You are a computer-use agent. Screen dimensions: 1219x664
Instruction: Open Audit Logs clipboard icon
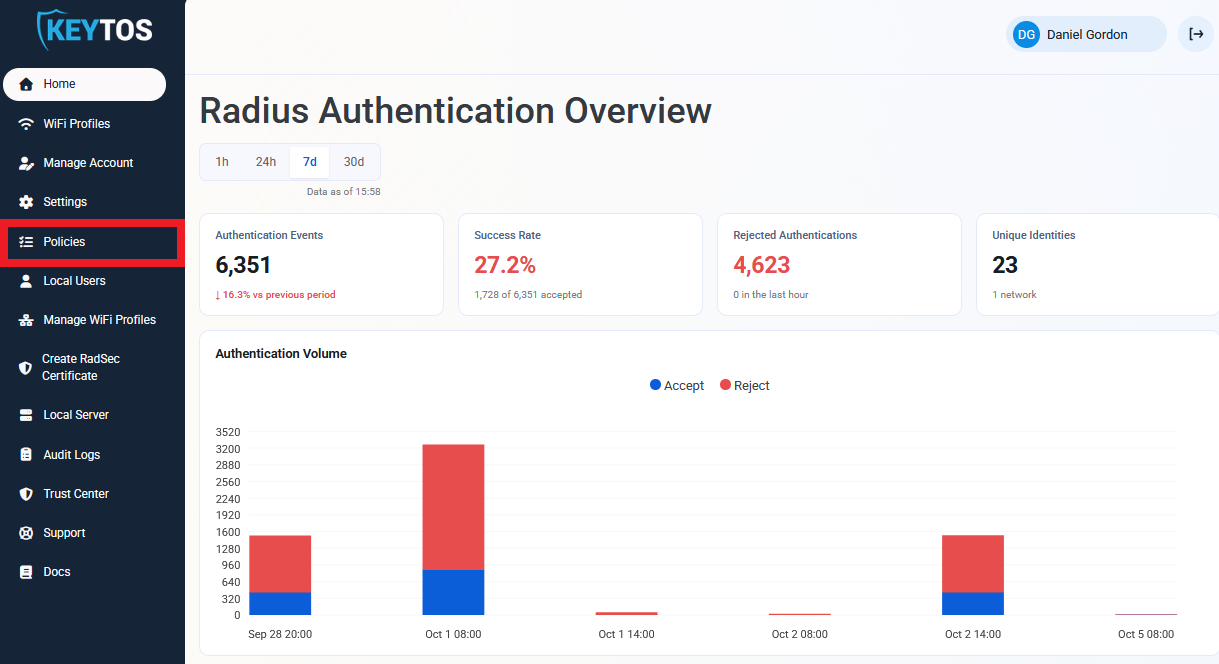click(26, 455)
